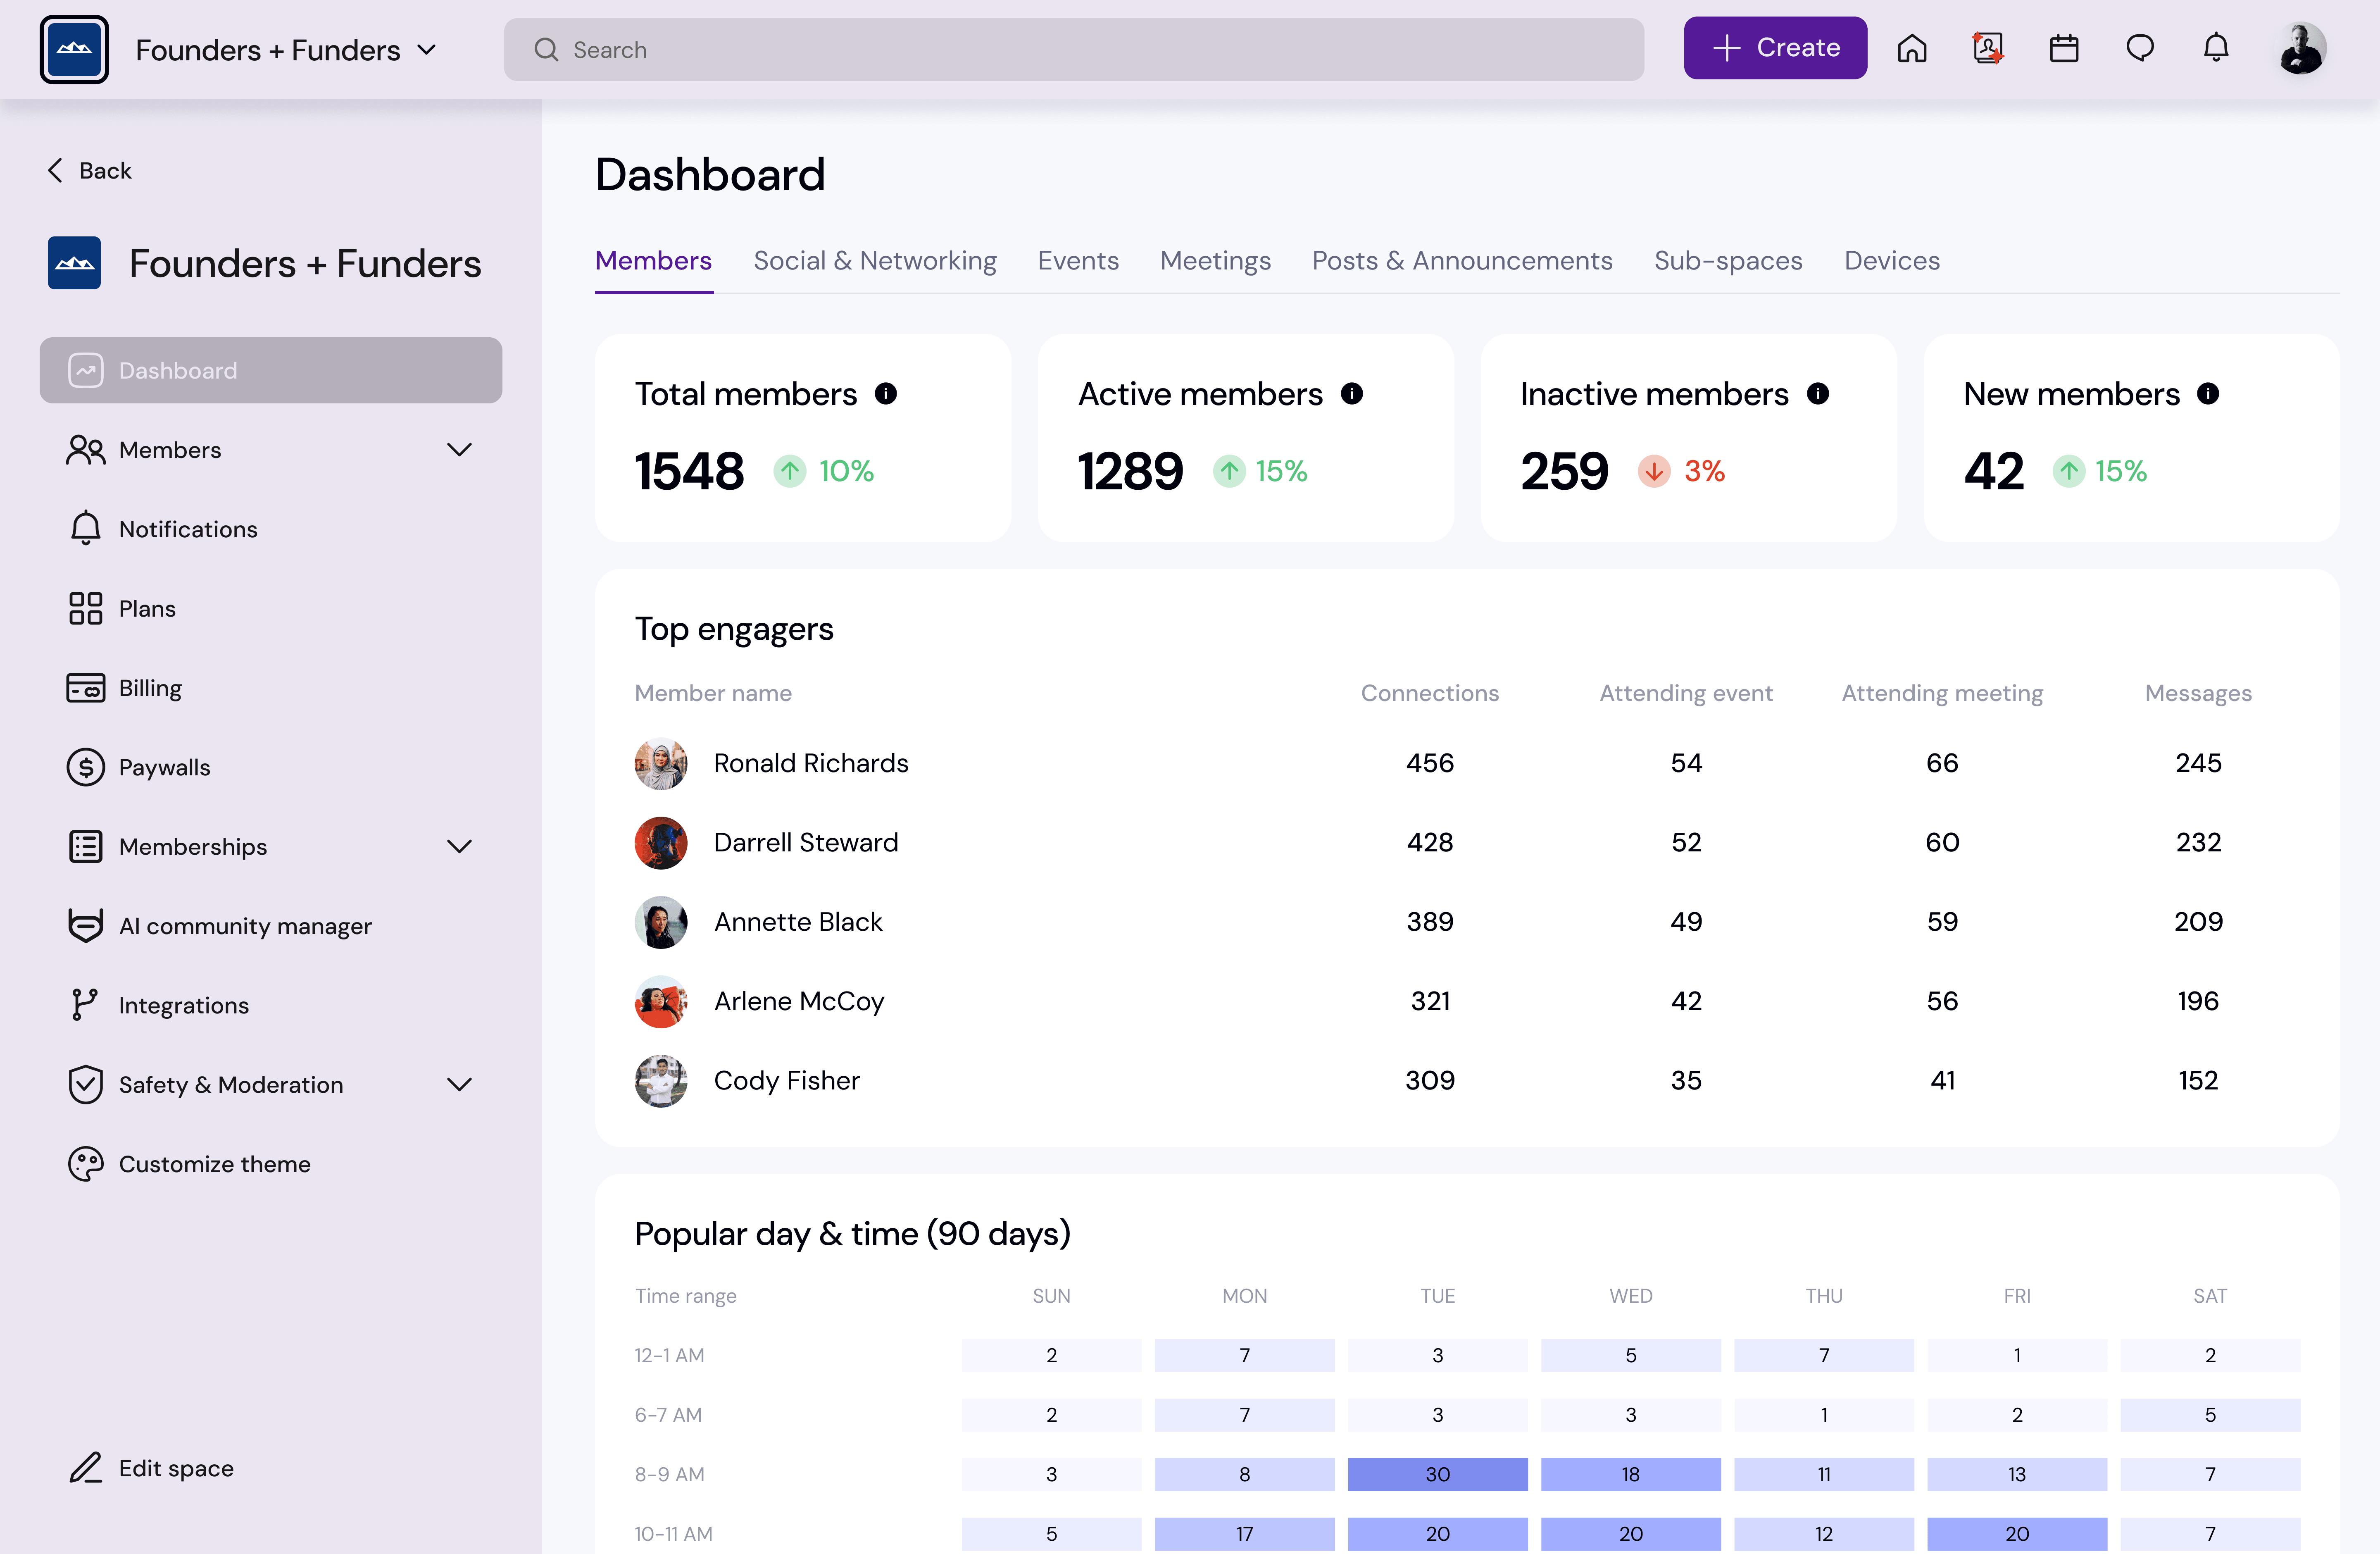The width and height of the screenshot is (2380, 1554).
Task: Open the home icon in top bar
Action: 1911,48
